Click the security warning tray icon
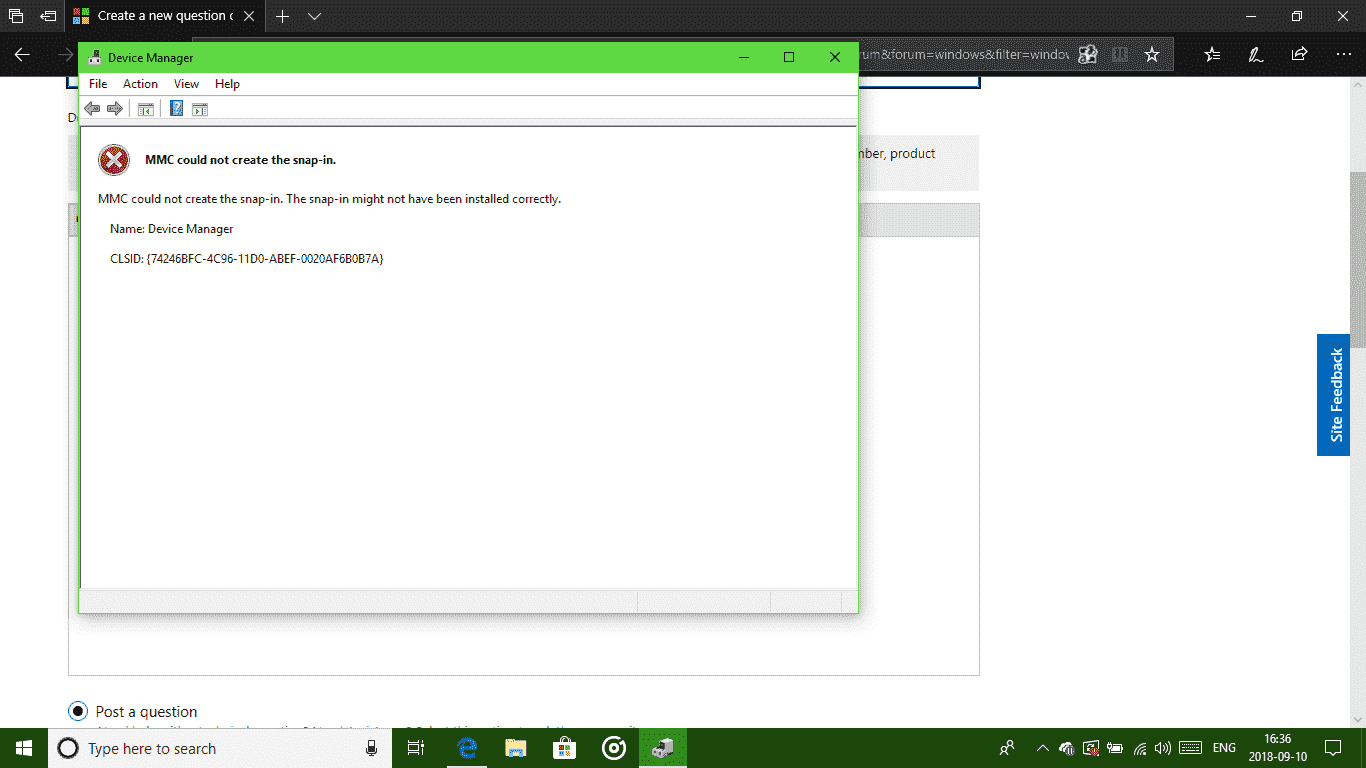 coord(1091,748)
